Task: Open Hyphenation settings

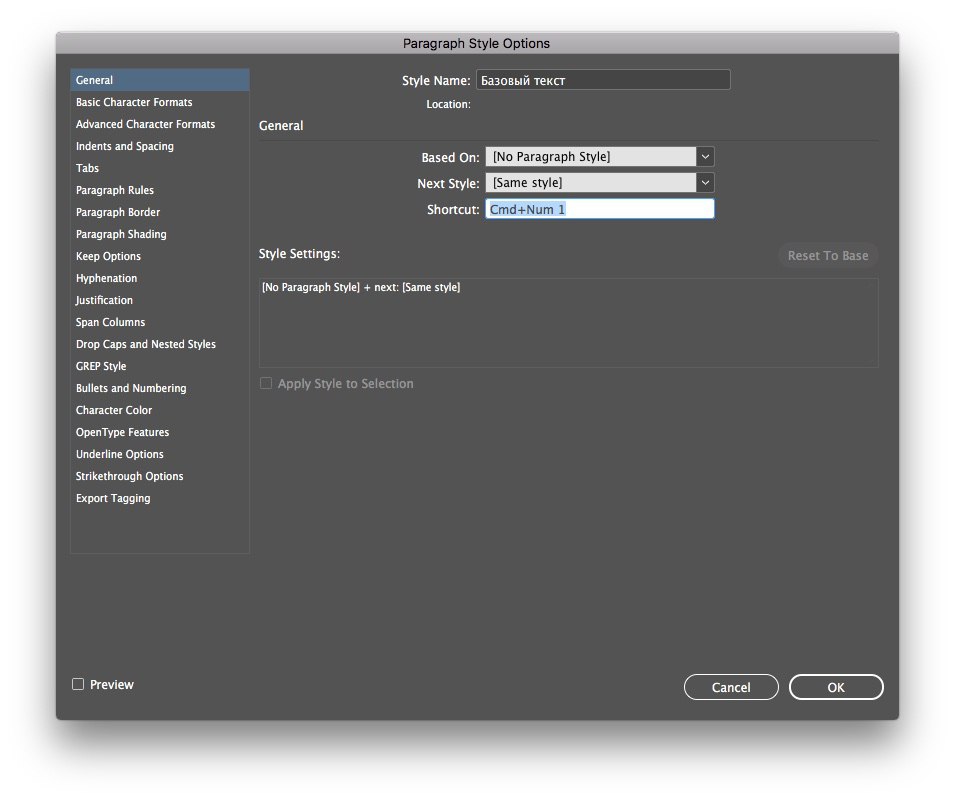Action: (160, 278)
